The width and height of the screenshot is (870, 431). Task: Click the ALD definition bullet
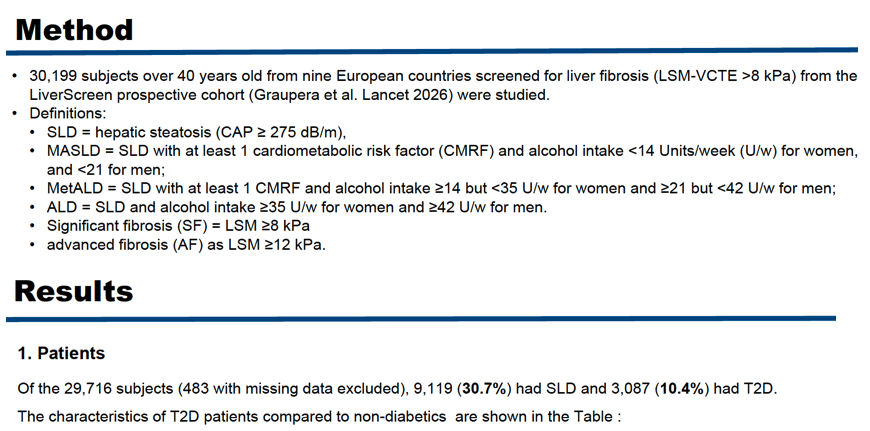297,207
